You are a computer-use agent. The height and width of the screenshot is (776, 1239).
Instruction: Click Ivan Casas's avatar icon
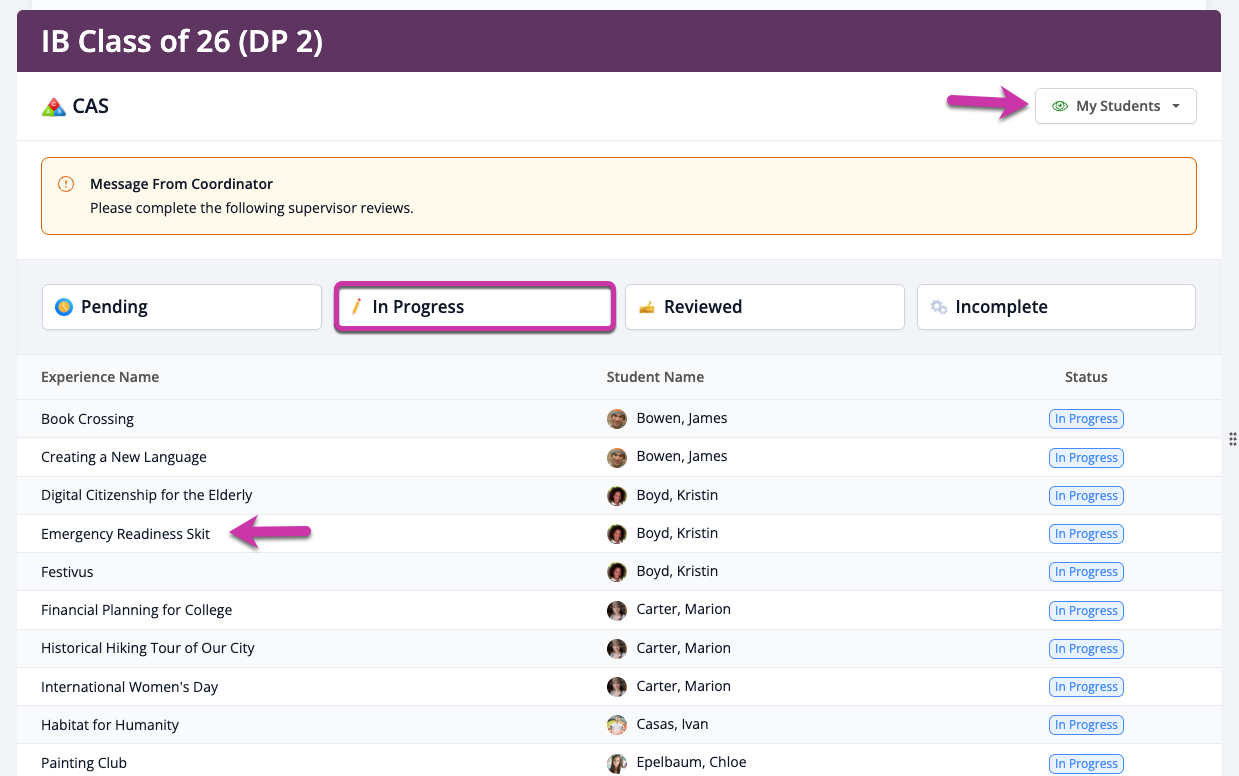point(617,725)
